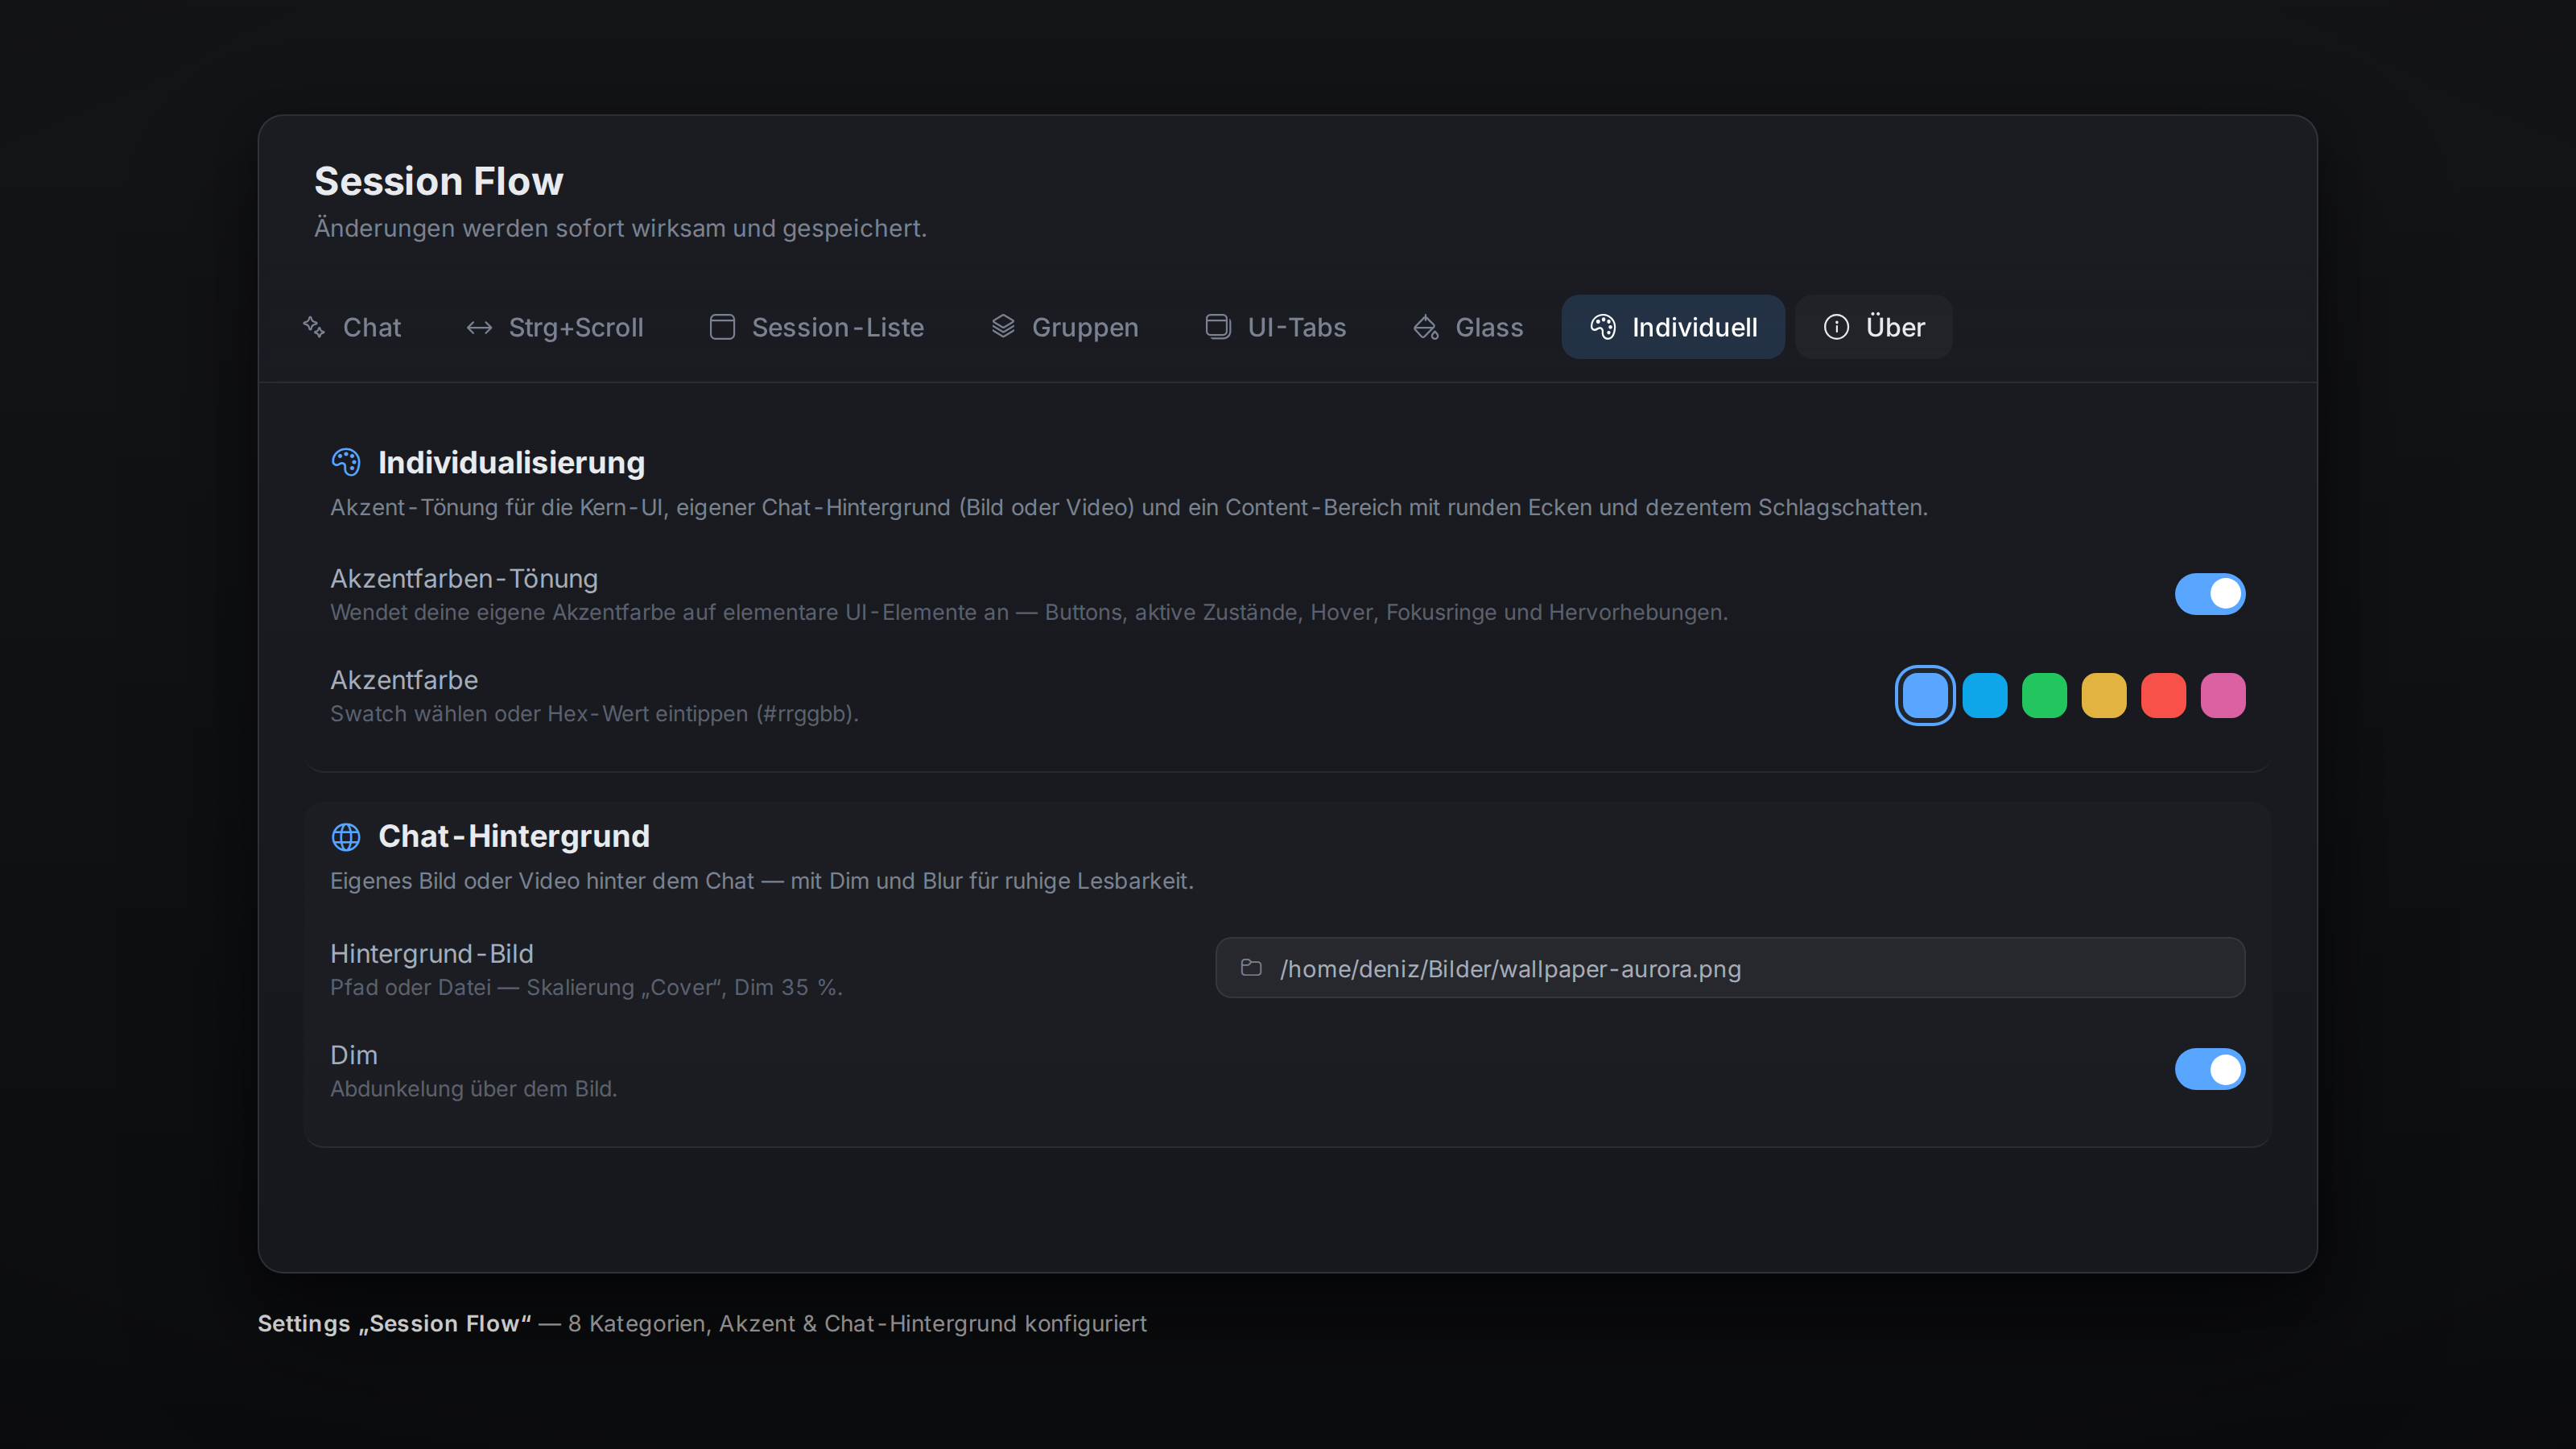The image size is (2576, 1449).
Task: Click the Individuell palette icon in tab
Action: click(x=1603, y=327)
